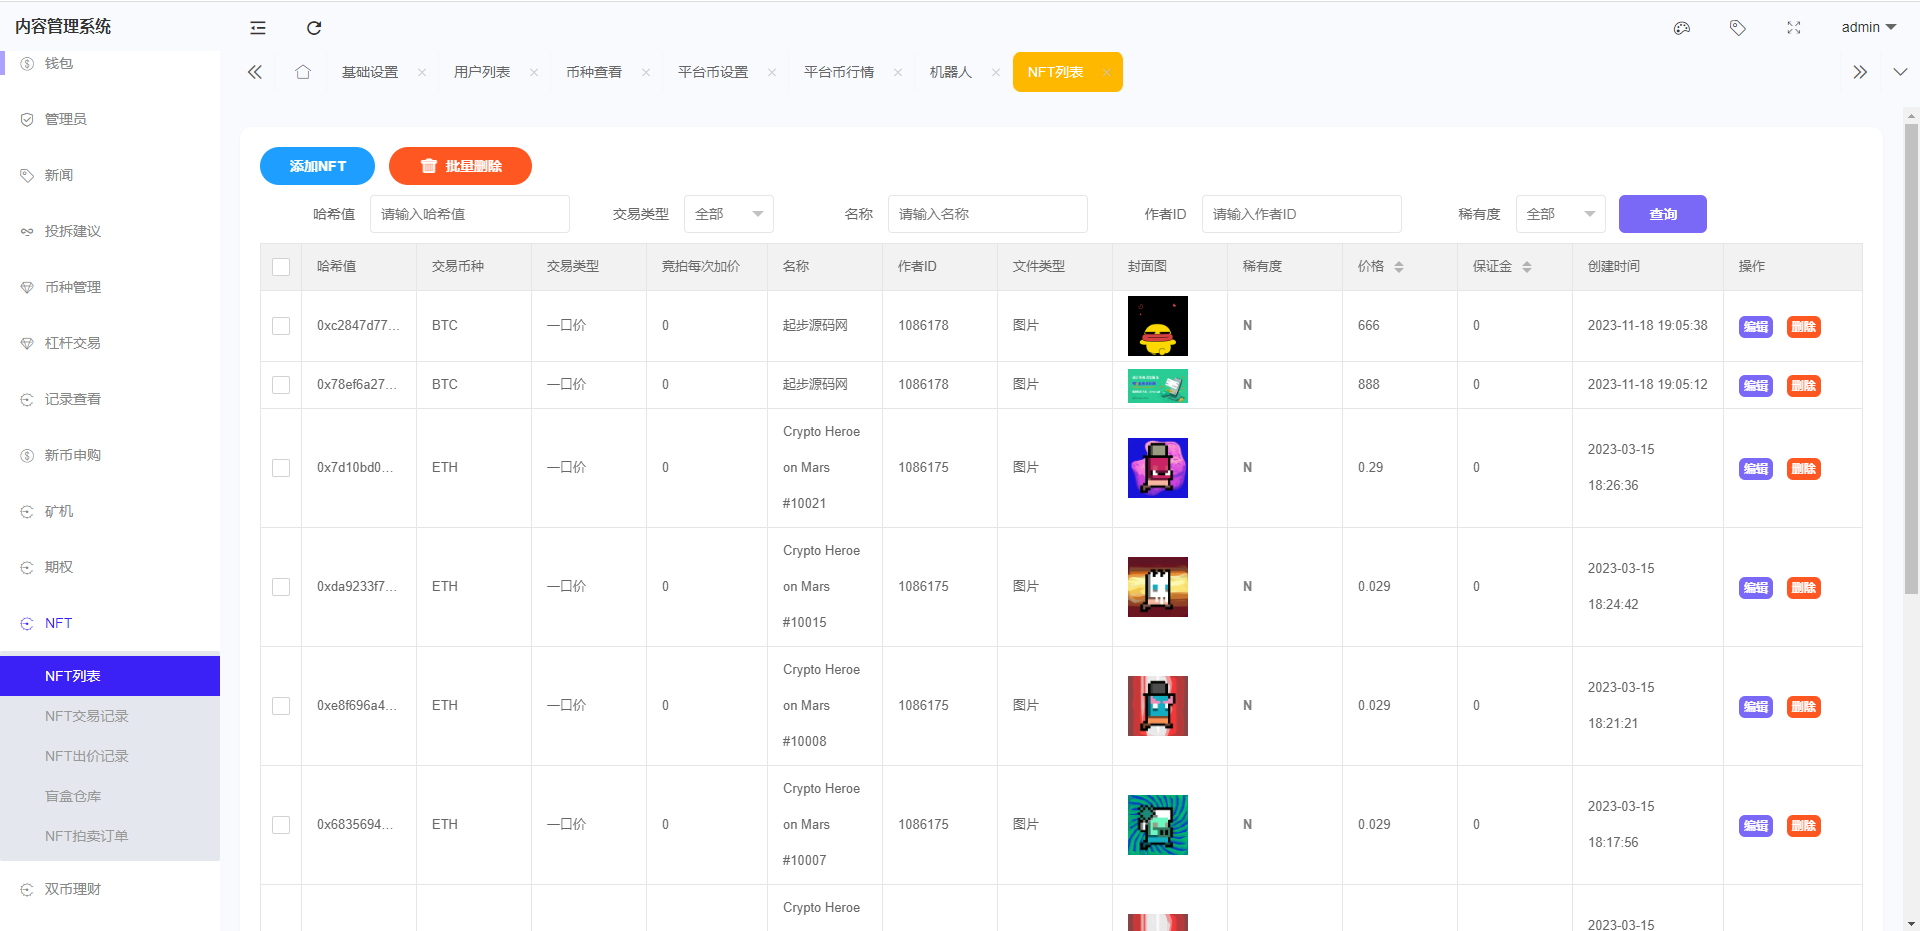Check the row with hash 0xc2847d77
The height and width of the screenshot is (931, 1920).
click(281, 326)
